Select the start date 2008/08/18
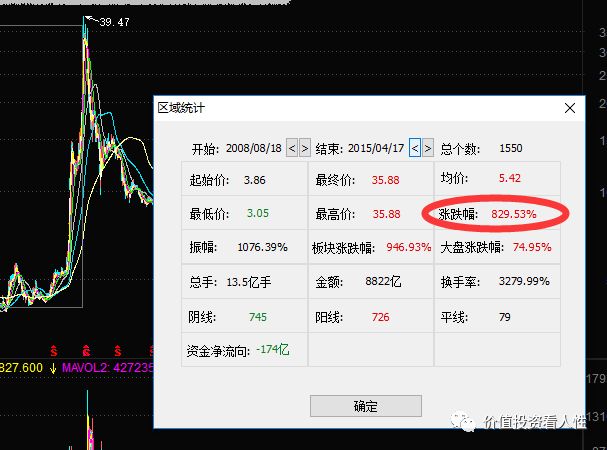This screenshot has height=450, width=607. pos(254,148)
